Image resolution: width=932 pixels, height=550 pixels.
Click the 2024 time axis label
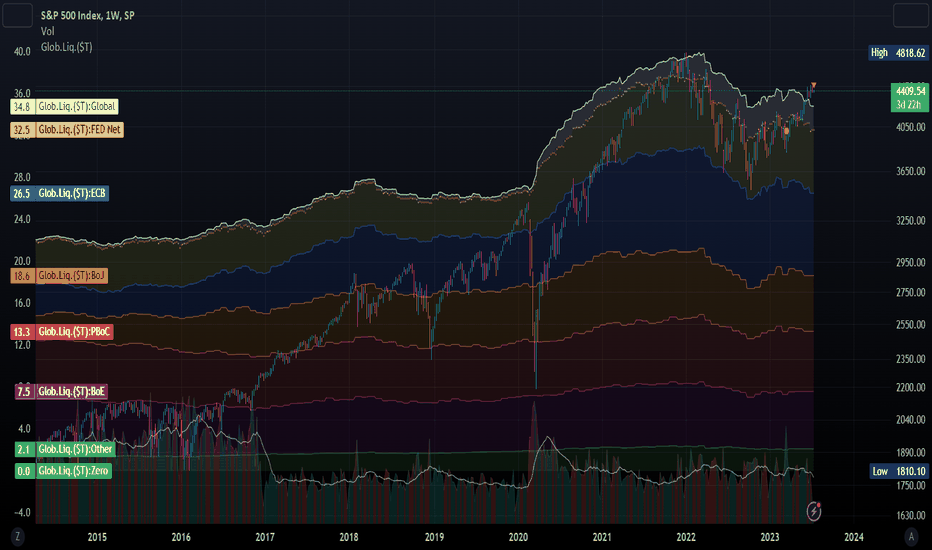pyautogui.click(x=854, y=537)
